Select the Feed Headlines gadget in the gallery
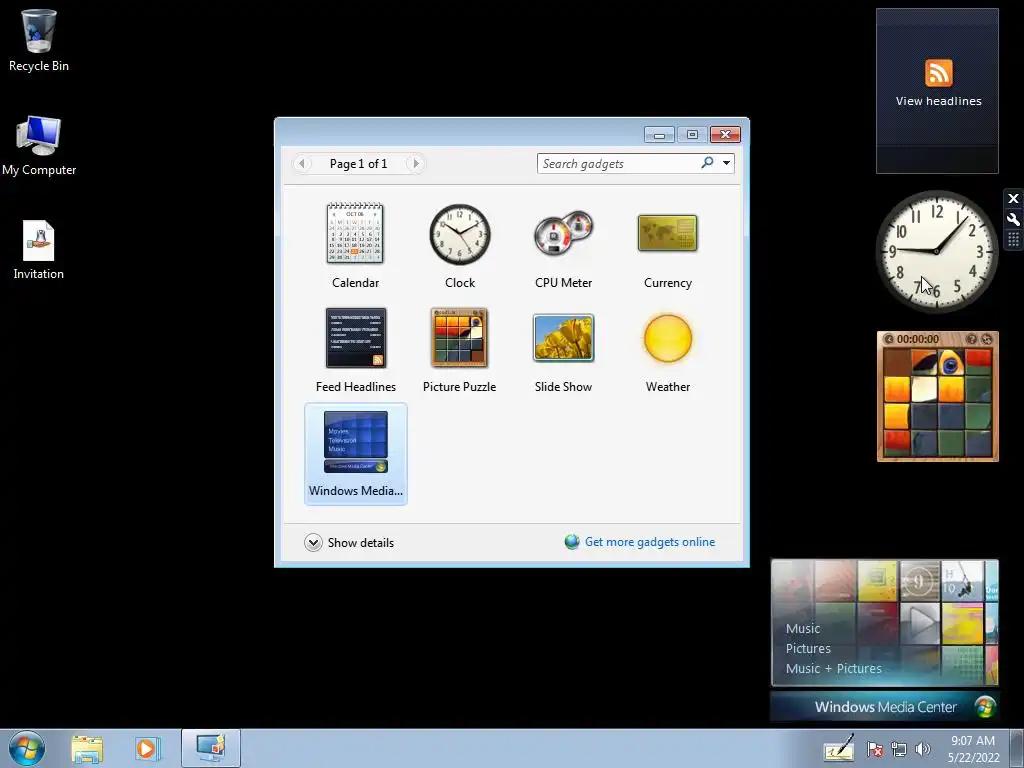This screenshot has height=768, width=1024. coord(356,338)
